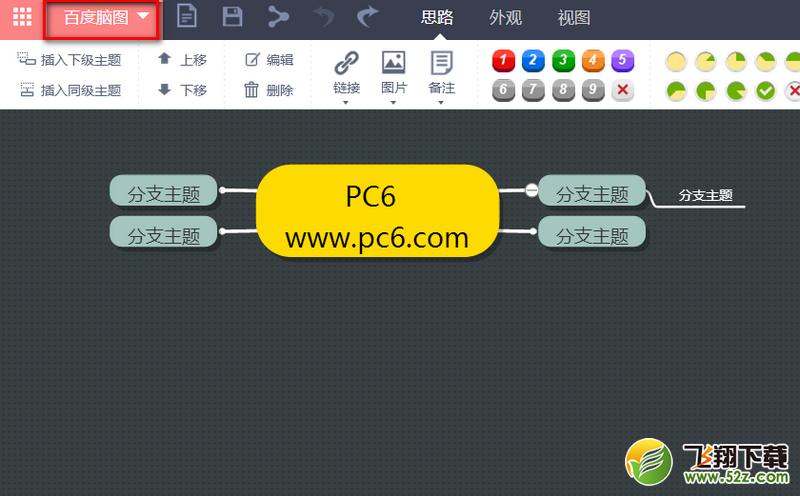Select the upper-right 分支主题 node
Image resolution: width=800 pixels, height=496 pixels.
point(592,190)
